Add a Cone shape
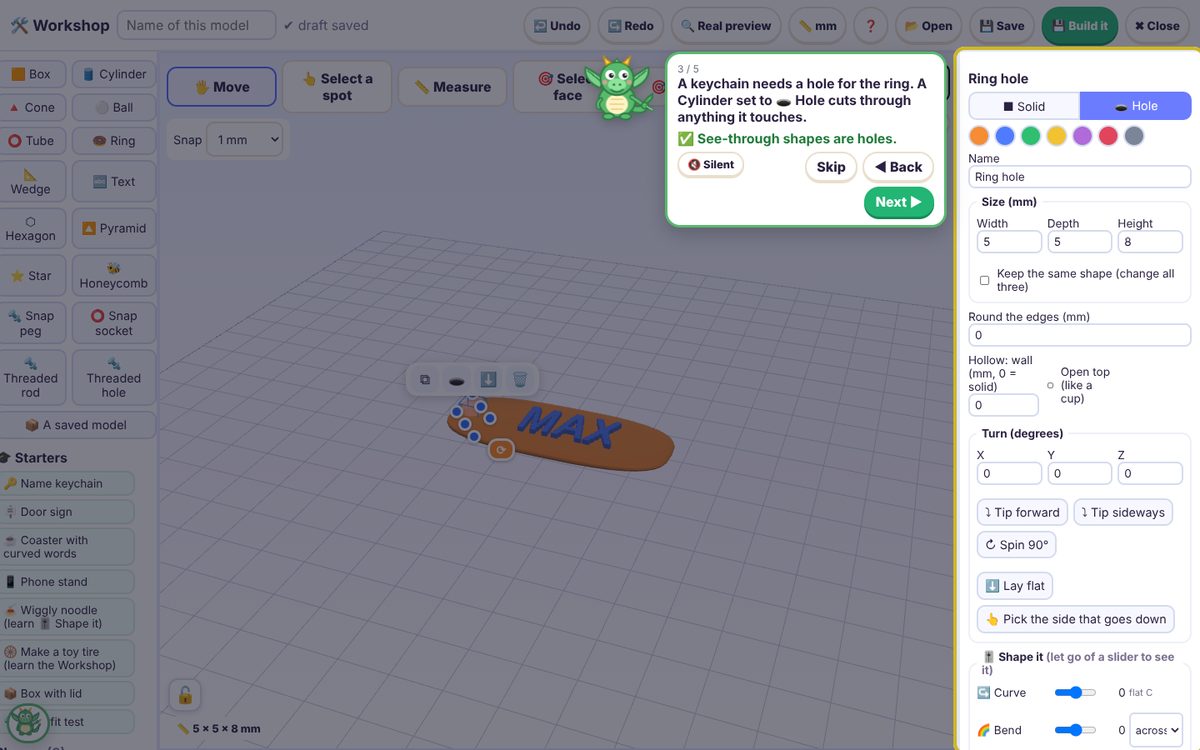1200x750 pixels. [33, 107]
